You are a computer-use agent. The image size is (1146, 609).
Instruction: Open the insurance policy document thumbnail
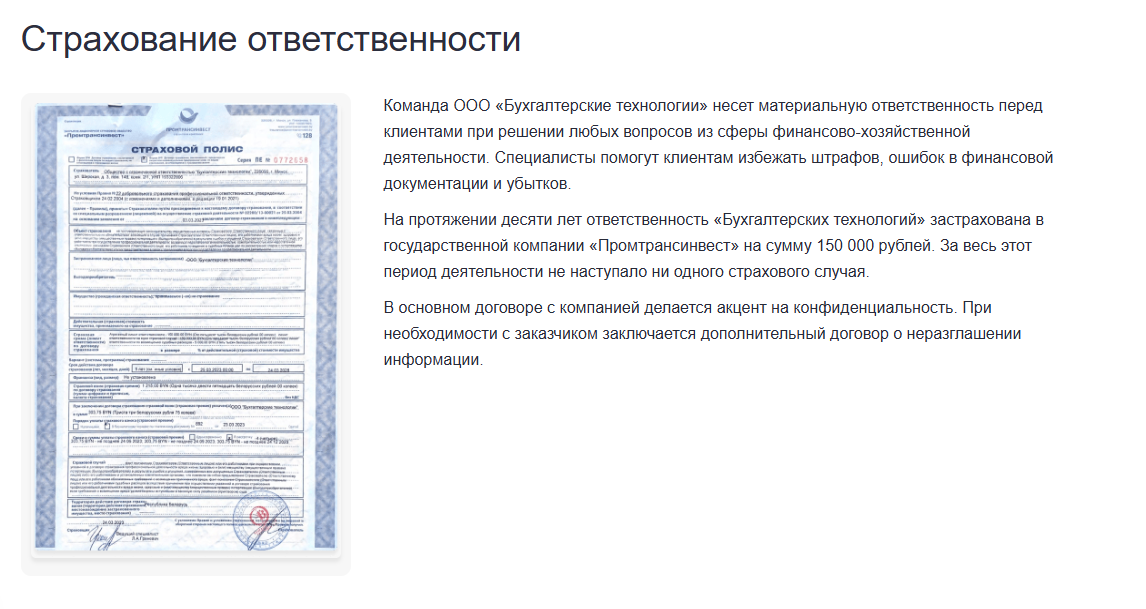click(x=186, y=327)
